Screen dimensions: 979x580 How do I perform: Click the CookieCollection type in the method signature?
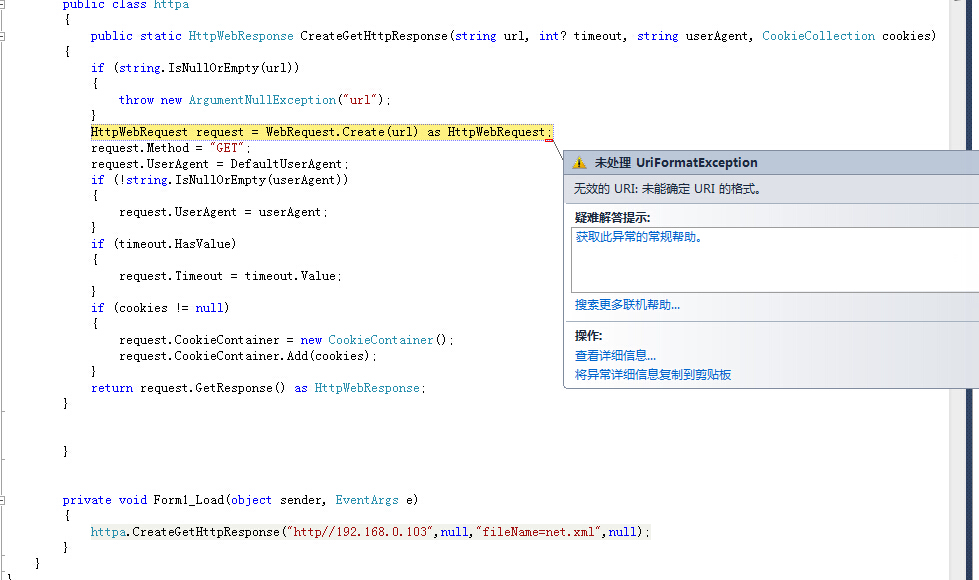tap(819, 36)
